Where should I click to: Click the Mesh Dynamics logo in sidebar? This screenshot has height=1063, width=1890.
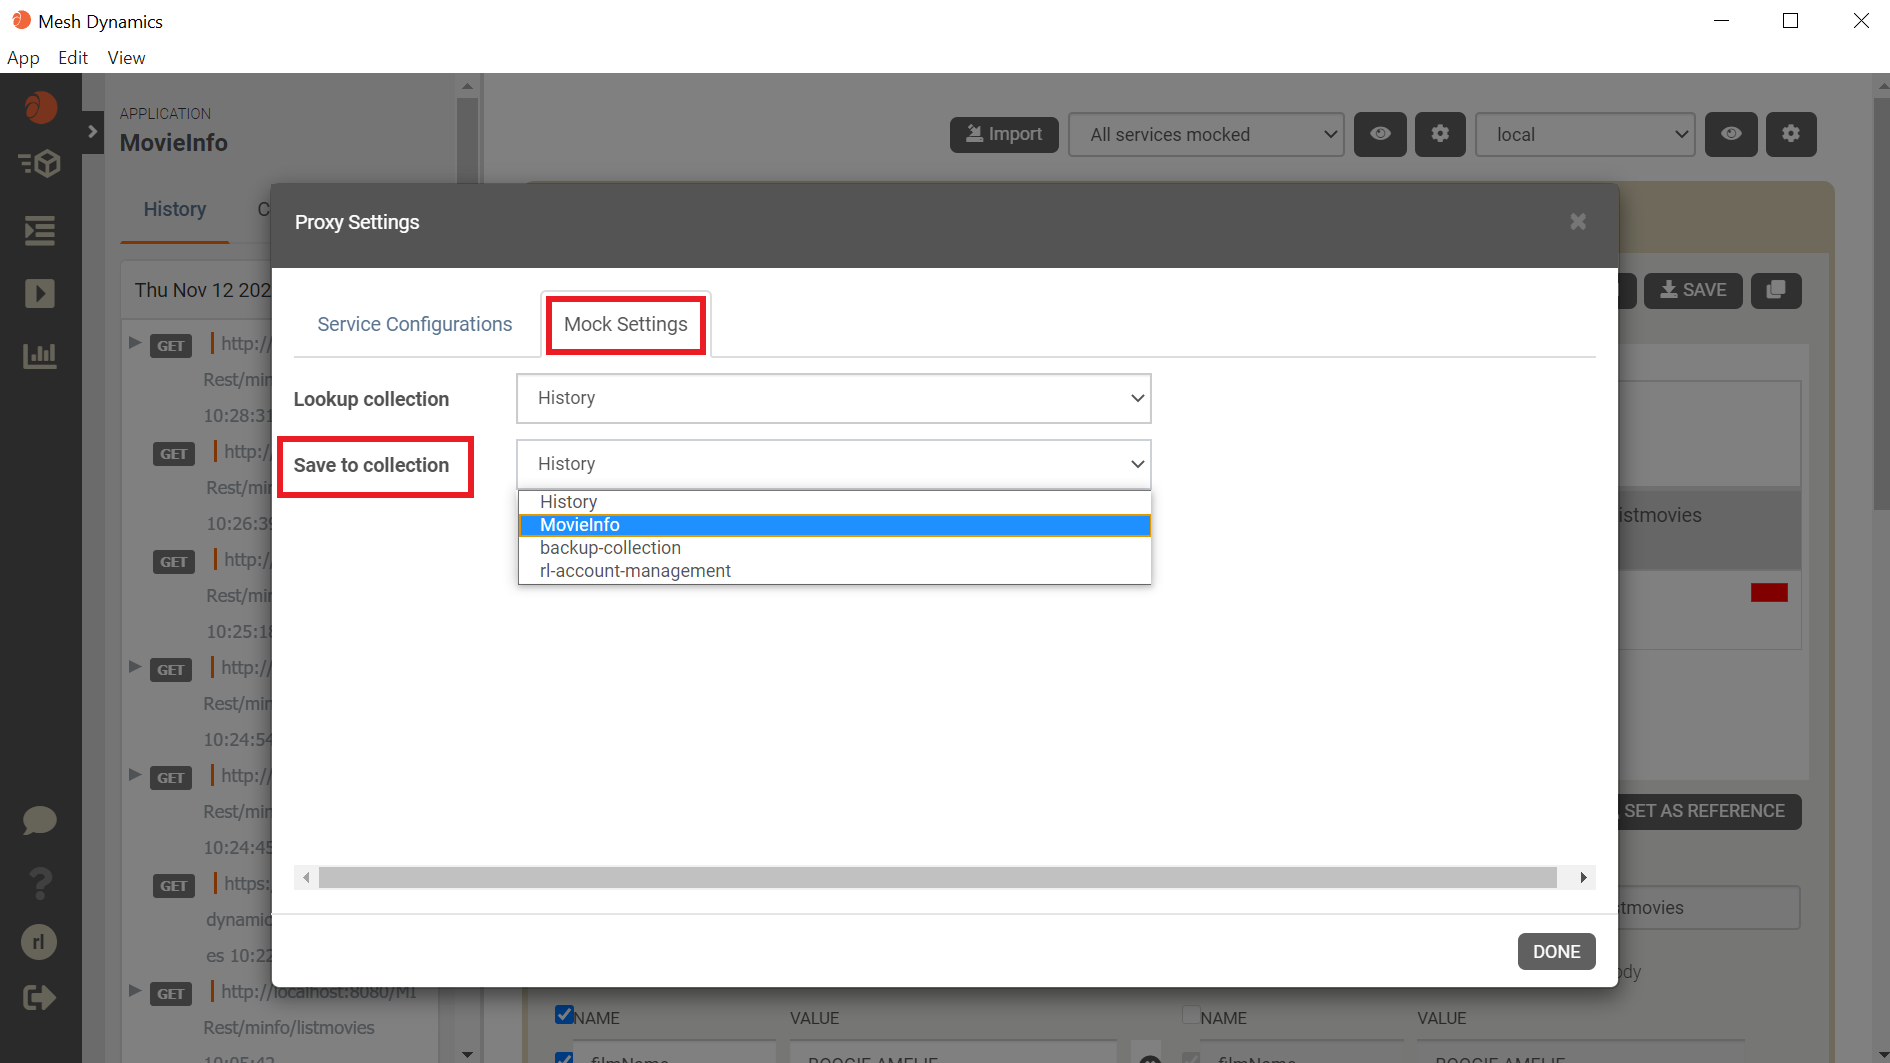[40, 107]
